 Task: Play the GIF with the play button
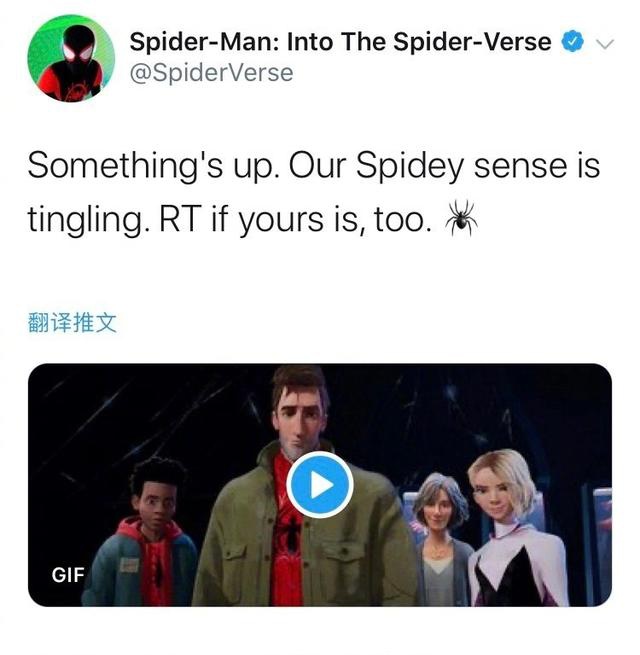pyautogui.click(x=319, y=485)
